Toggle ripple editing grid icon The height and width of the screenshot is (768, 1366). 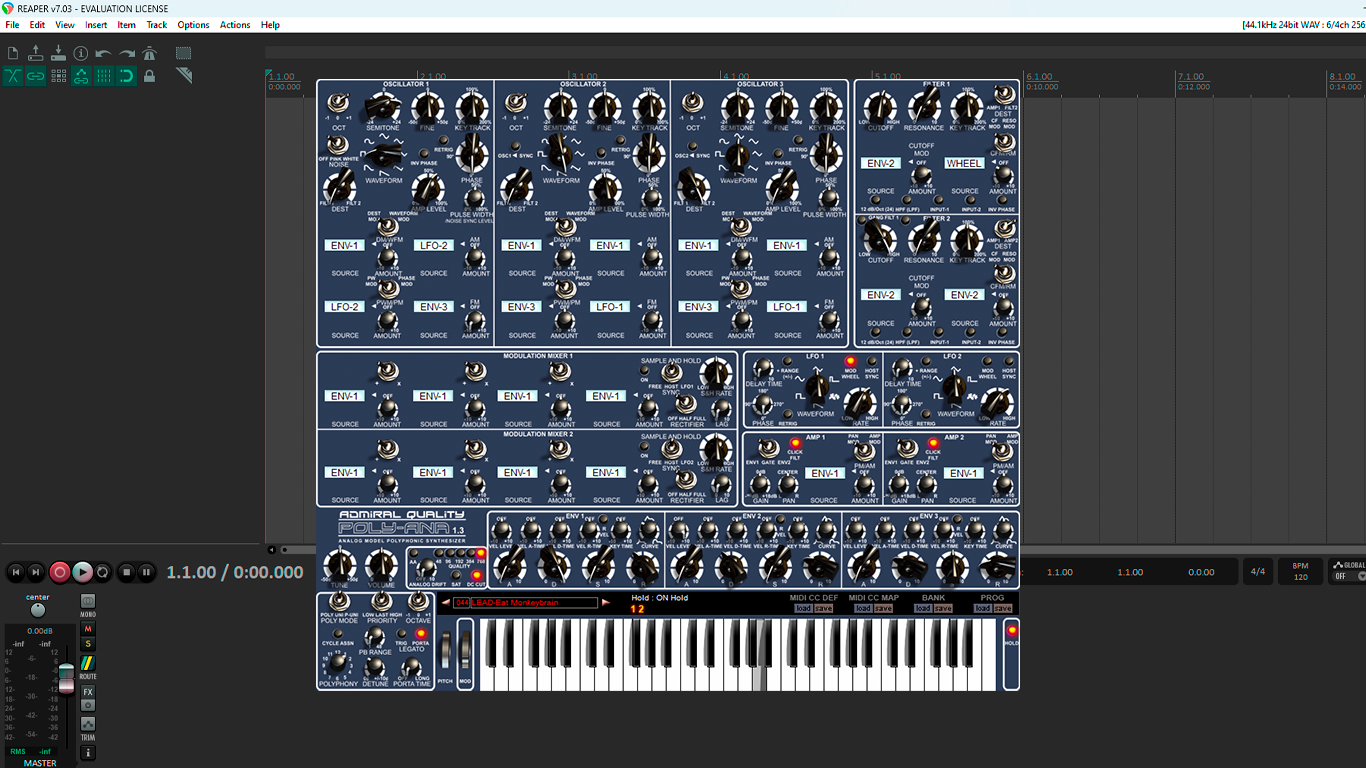click(58, 76)
